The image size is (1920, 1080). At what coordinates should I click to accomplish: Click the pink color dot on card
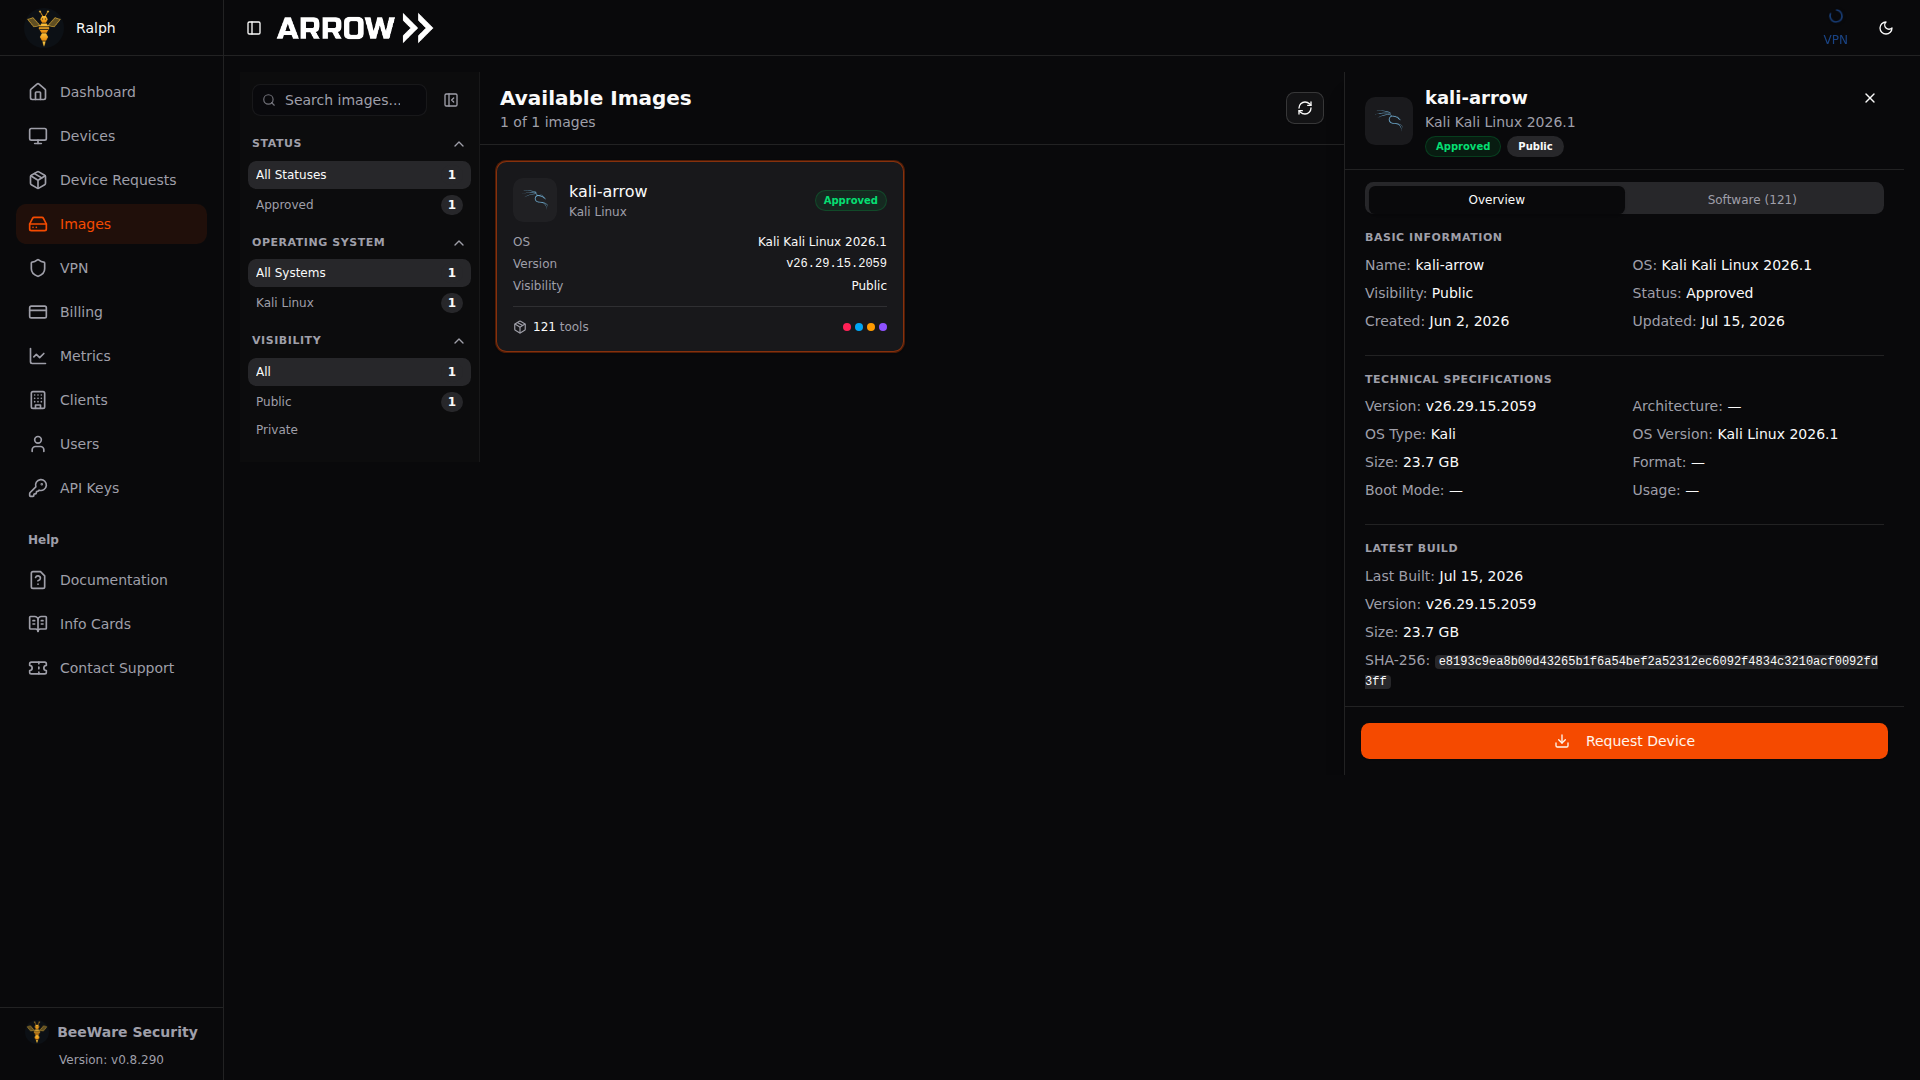coord(847,327)
